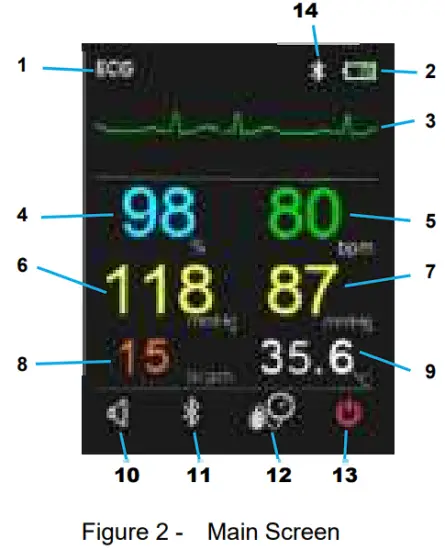The image size is (445, 550).
Task: Toggle Bluetooth in the bottom bar
Action: (x=192, y=412)
